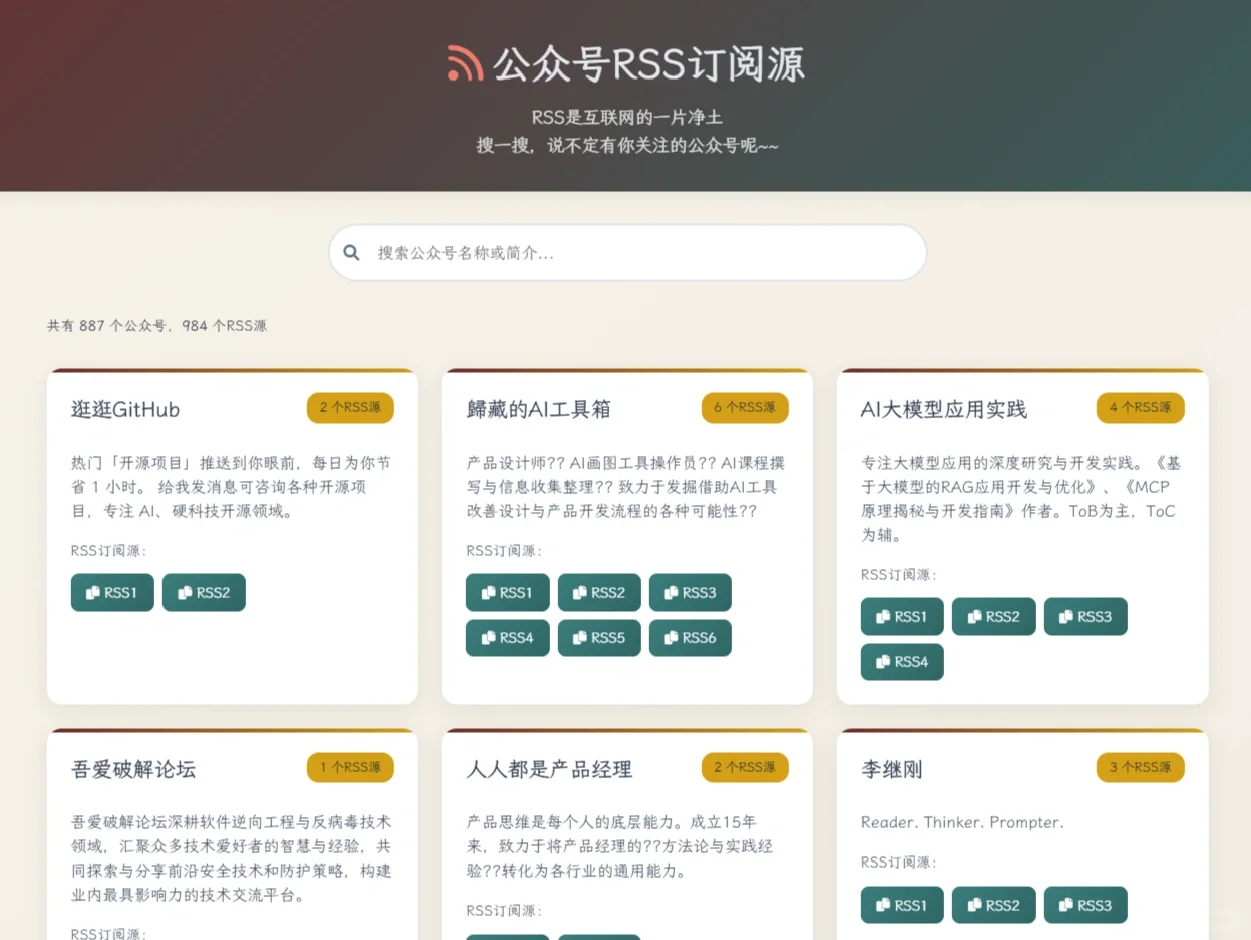Copy RSS2 of 歸藏的AI工具箱

(599, 592)
